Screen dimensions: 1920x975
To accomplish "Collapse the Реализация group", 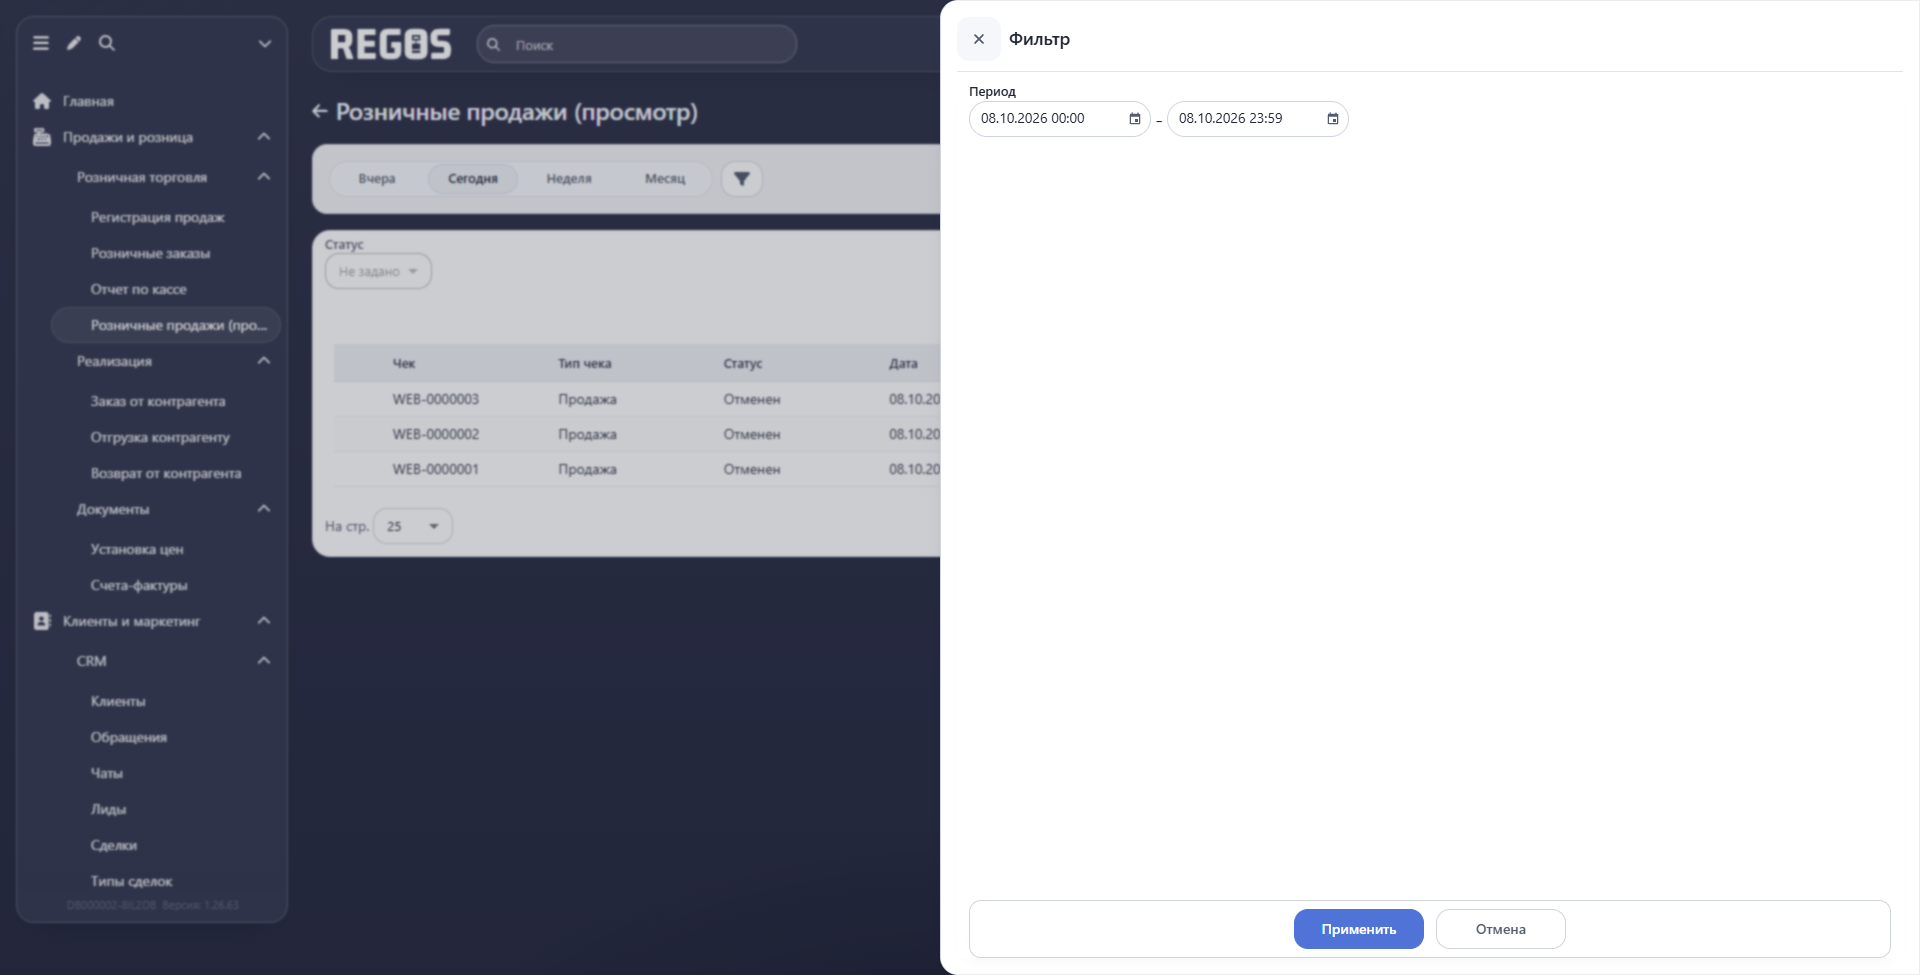I will (x=264, y=361).
